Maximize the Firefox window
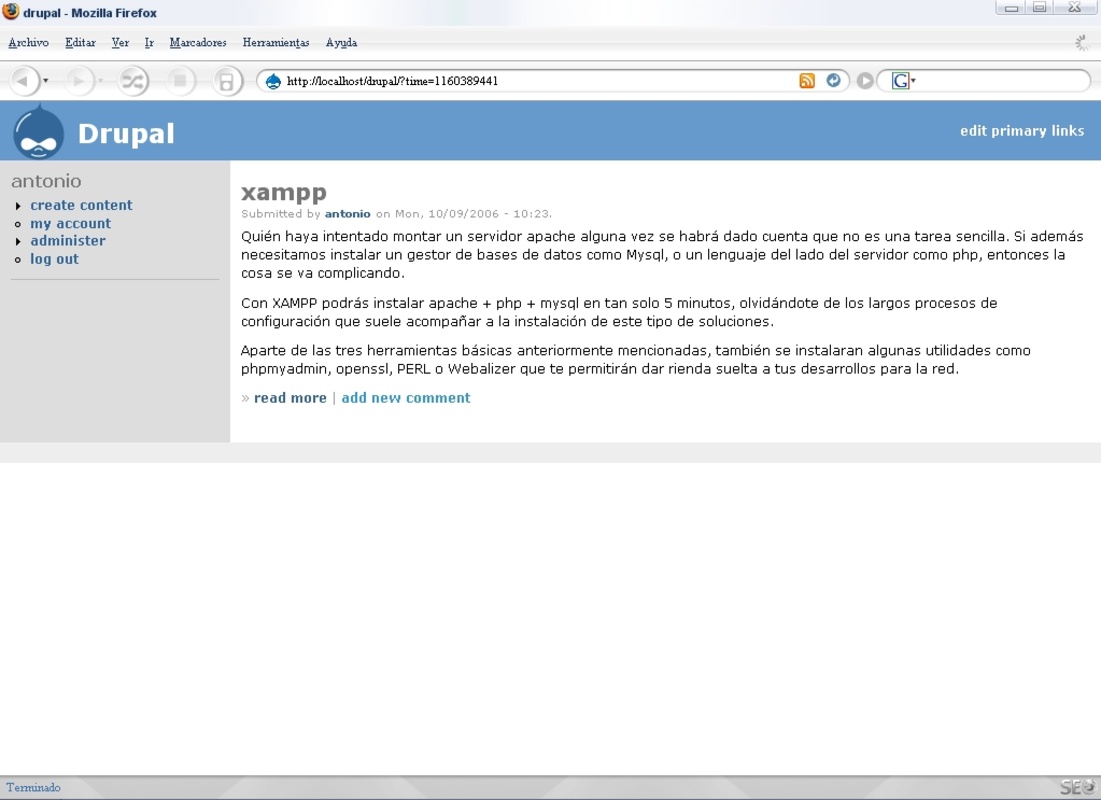The image size is (1101, 800). [1040, 8]
